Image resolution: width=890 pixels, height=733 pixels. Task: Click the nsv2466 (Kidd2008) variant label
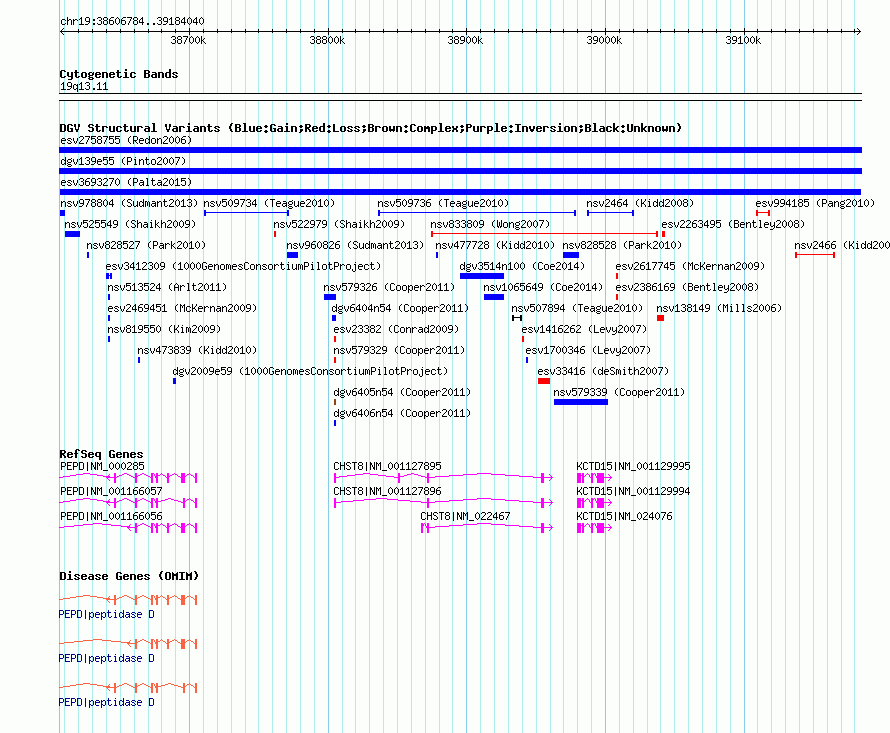click(842, 245)
